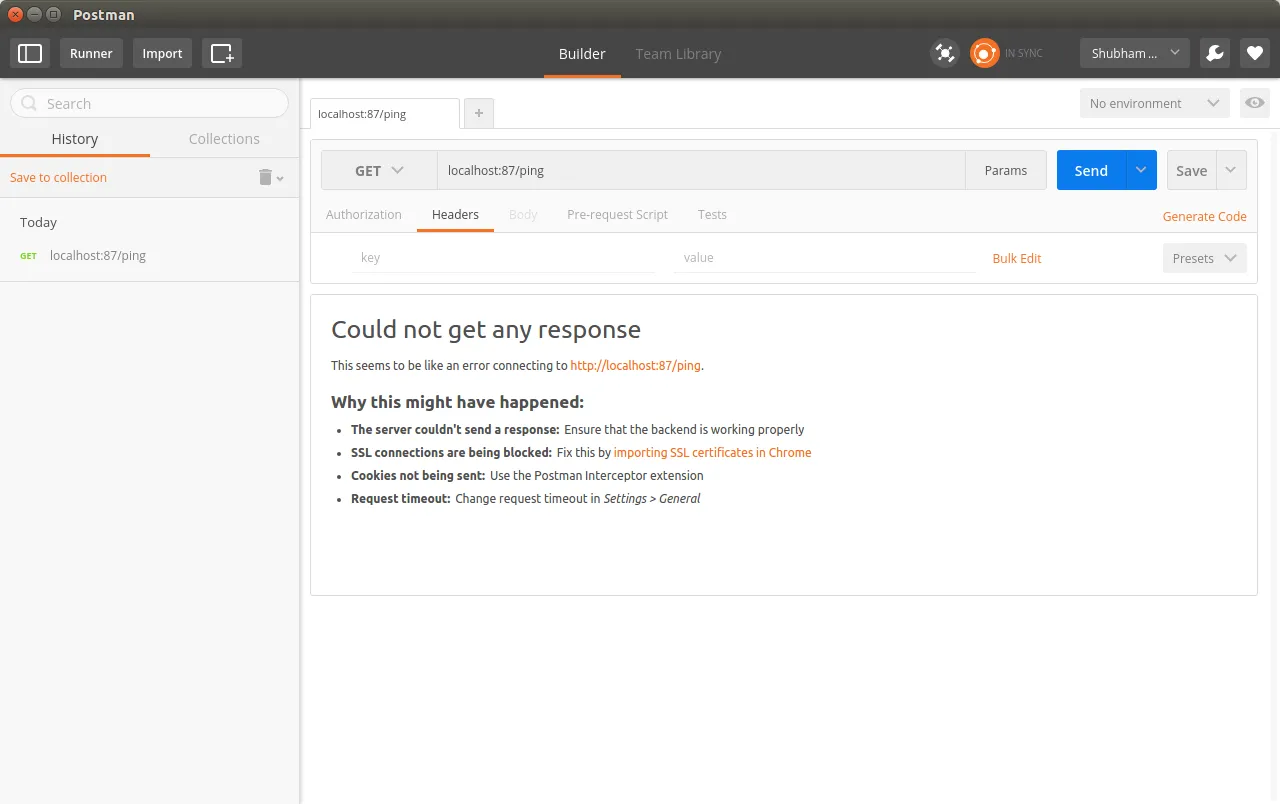The height and width of the screenshot is (804, 1280).
Task: Open the Collections sidebar tab
Action: coord(224,139)
